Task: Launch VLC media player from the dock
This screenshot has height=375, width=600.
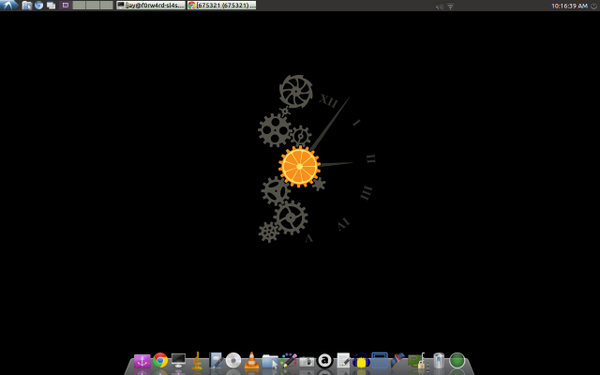Action: (x=251, y=360)
